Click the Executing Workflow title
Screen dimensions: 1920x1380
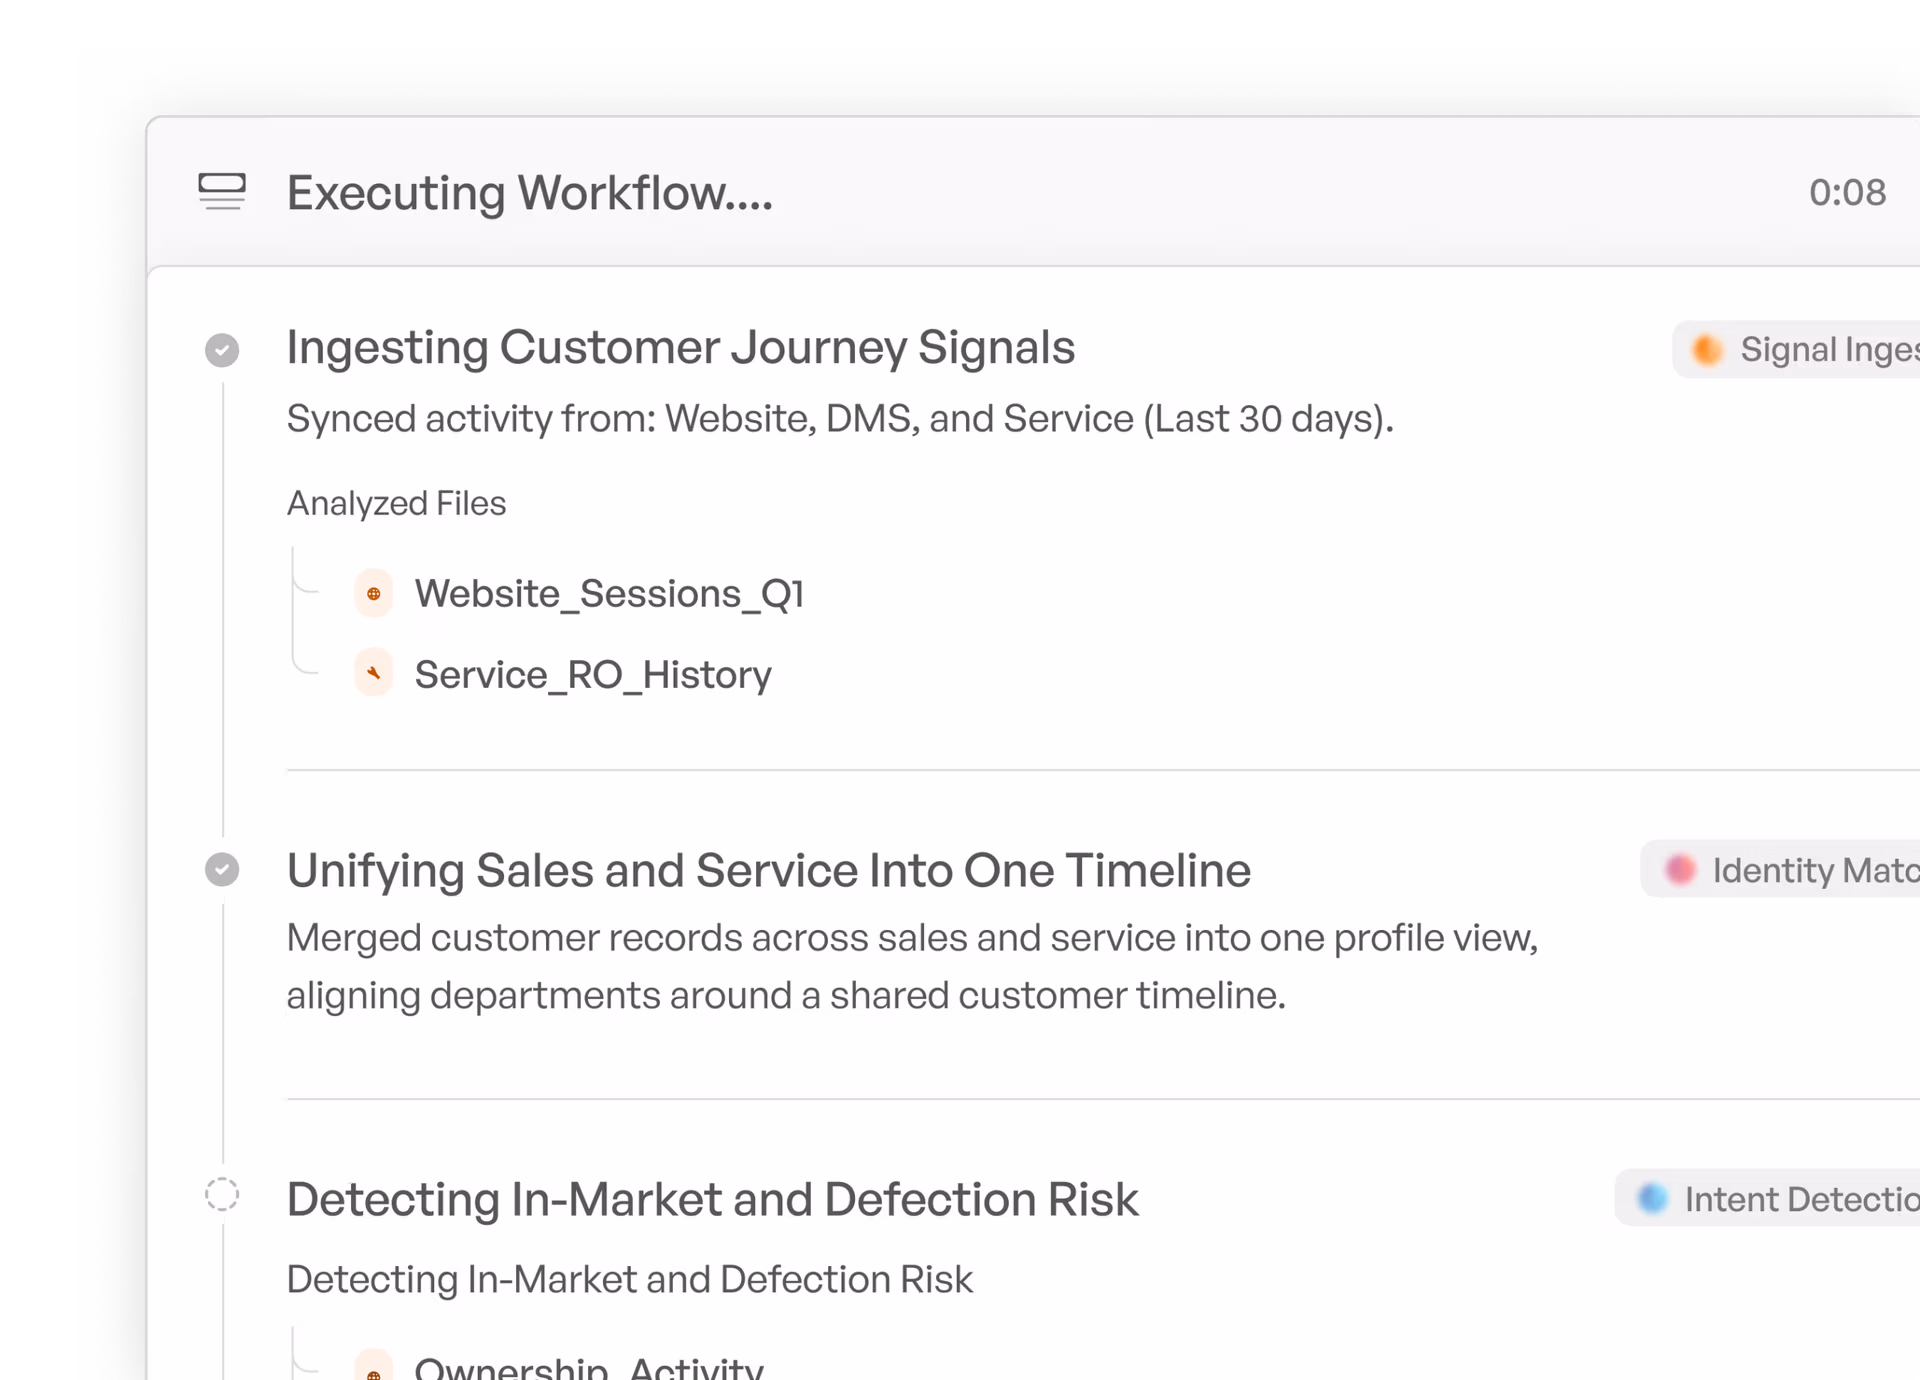(530, 192)
